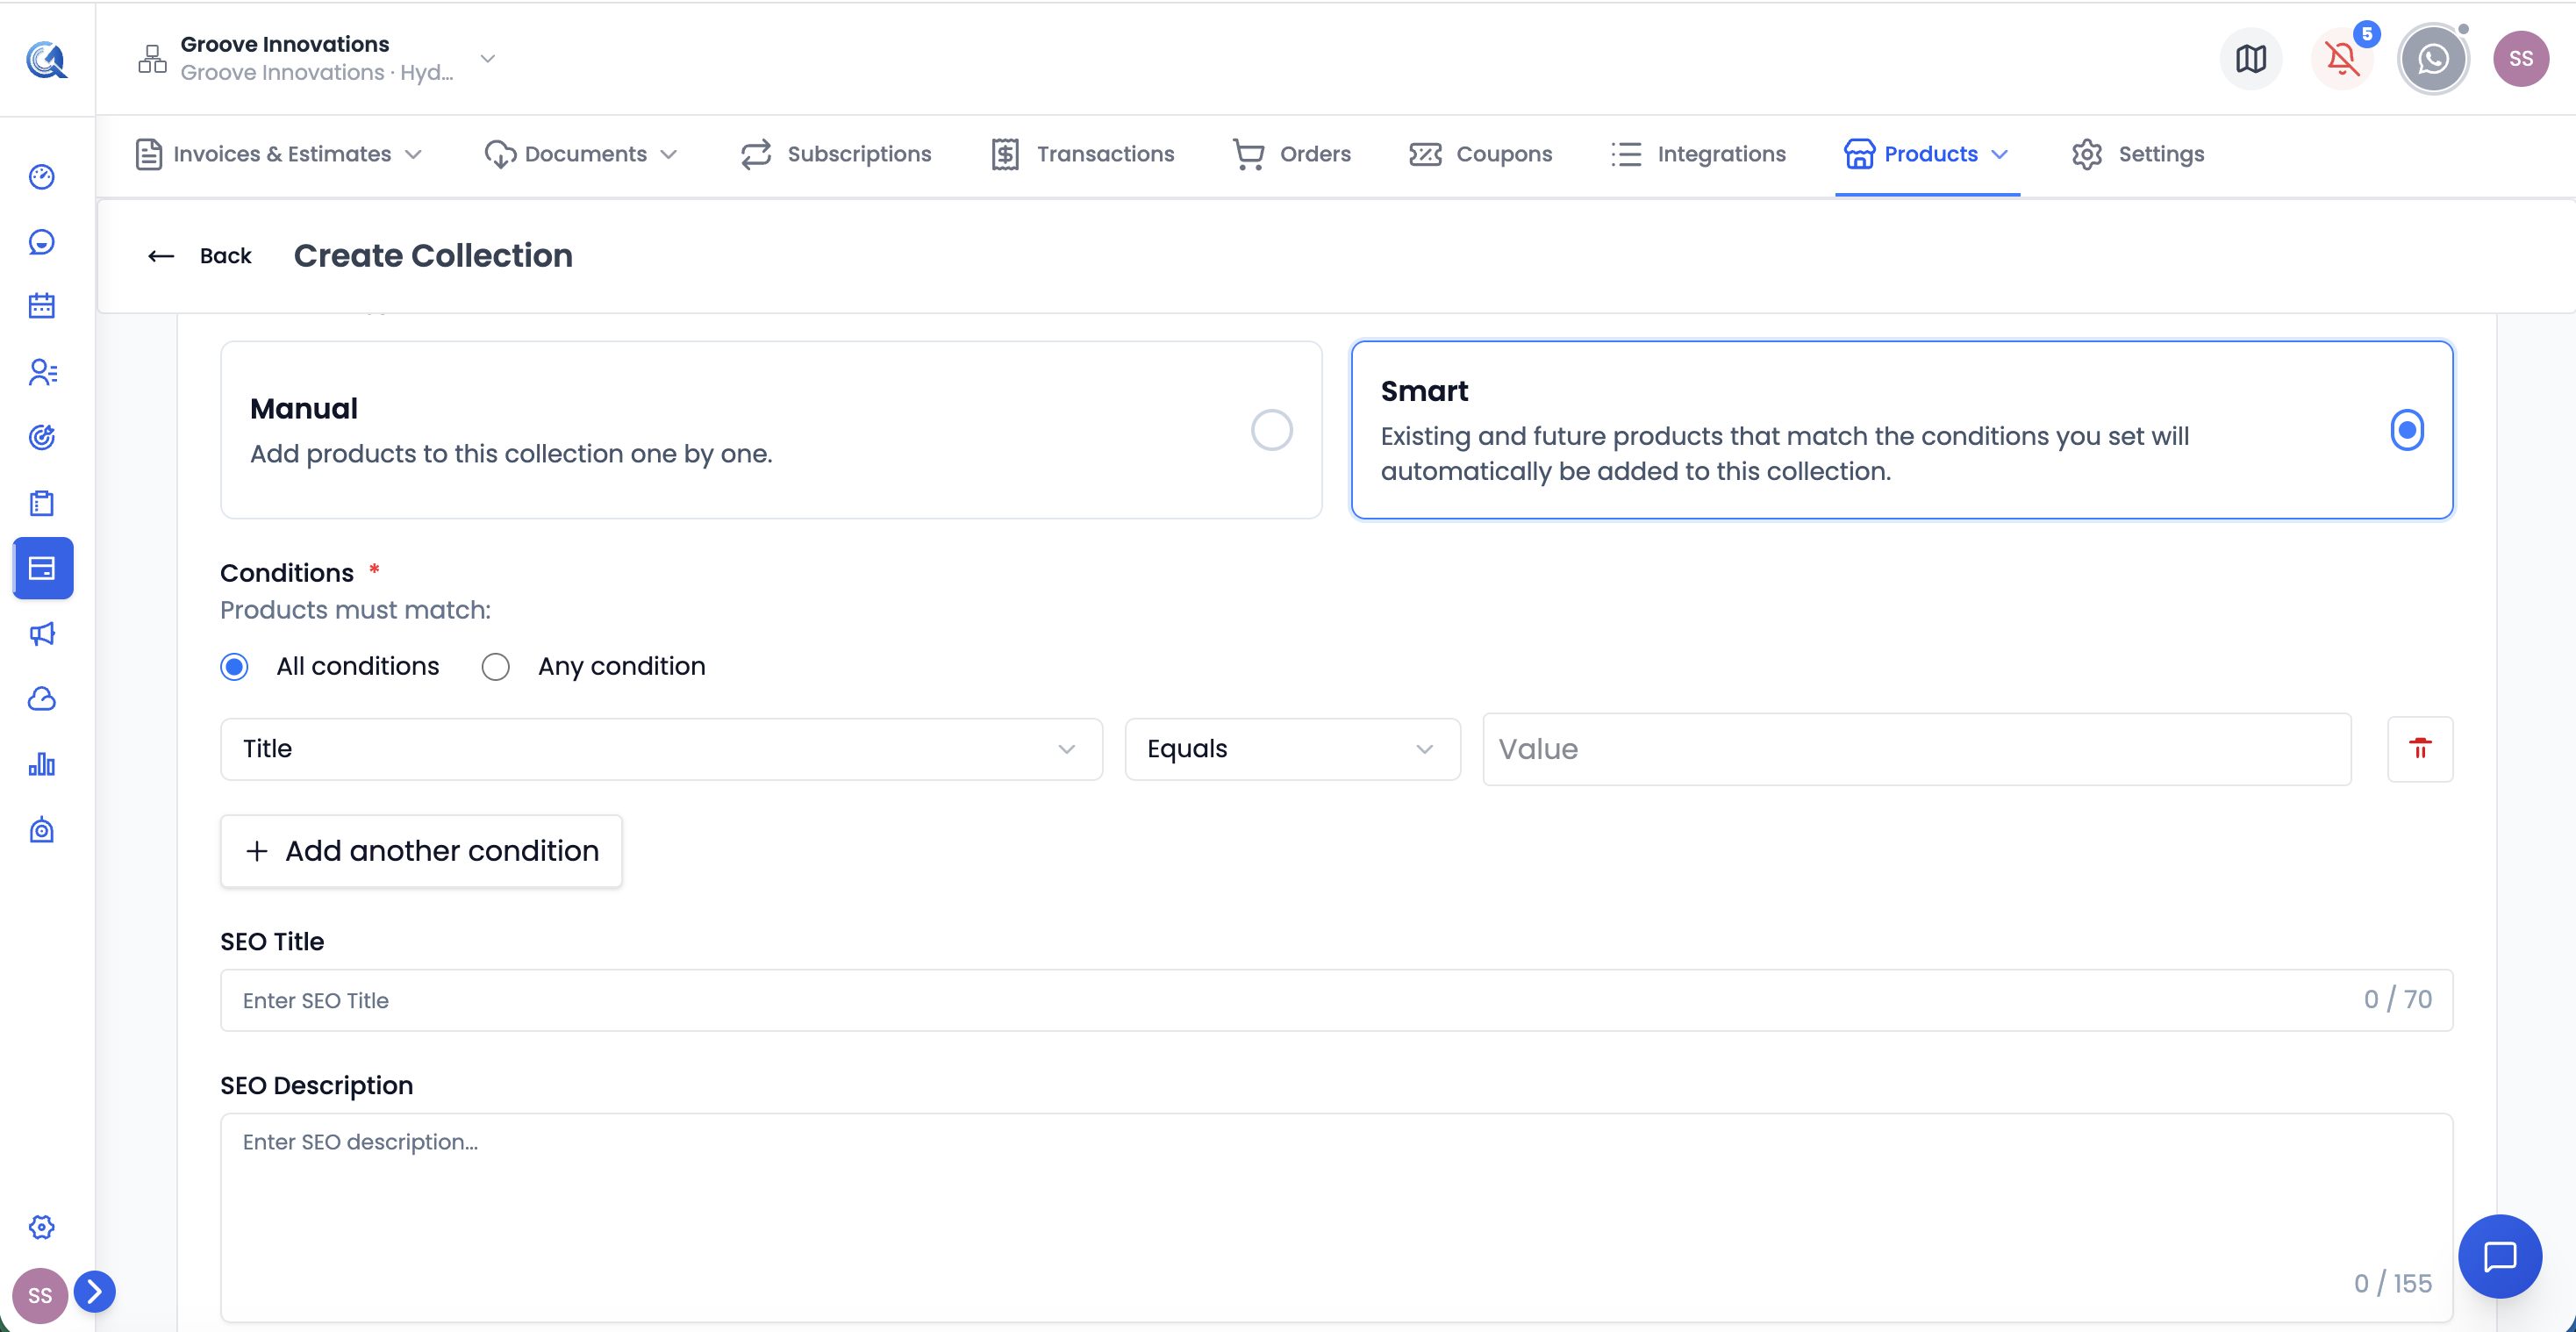Go to the Settings tab
The image size is (2576, 1332).
pyautogui.click(x=2138, y=154)
